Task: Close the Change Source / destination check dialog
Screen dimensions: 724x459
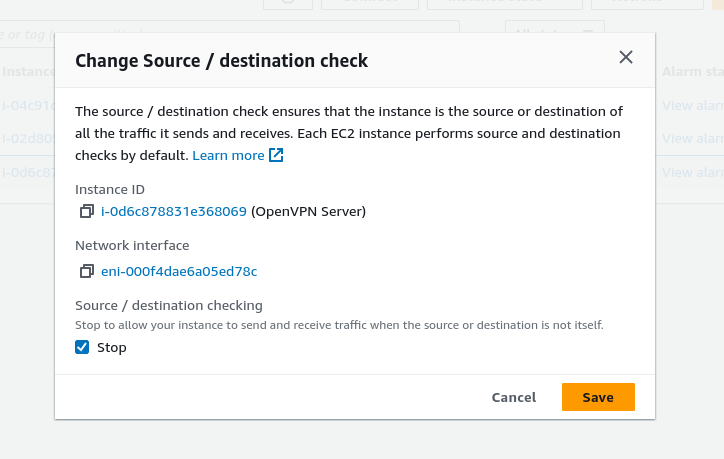Action: [x=626, y=57]
